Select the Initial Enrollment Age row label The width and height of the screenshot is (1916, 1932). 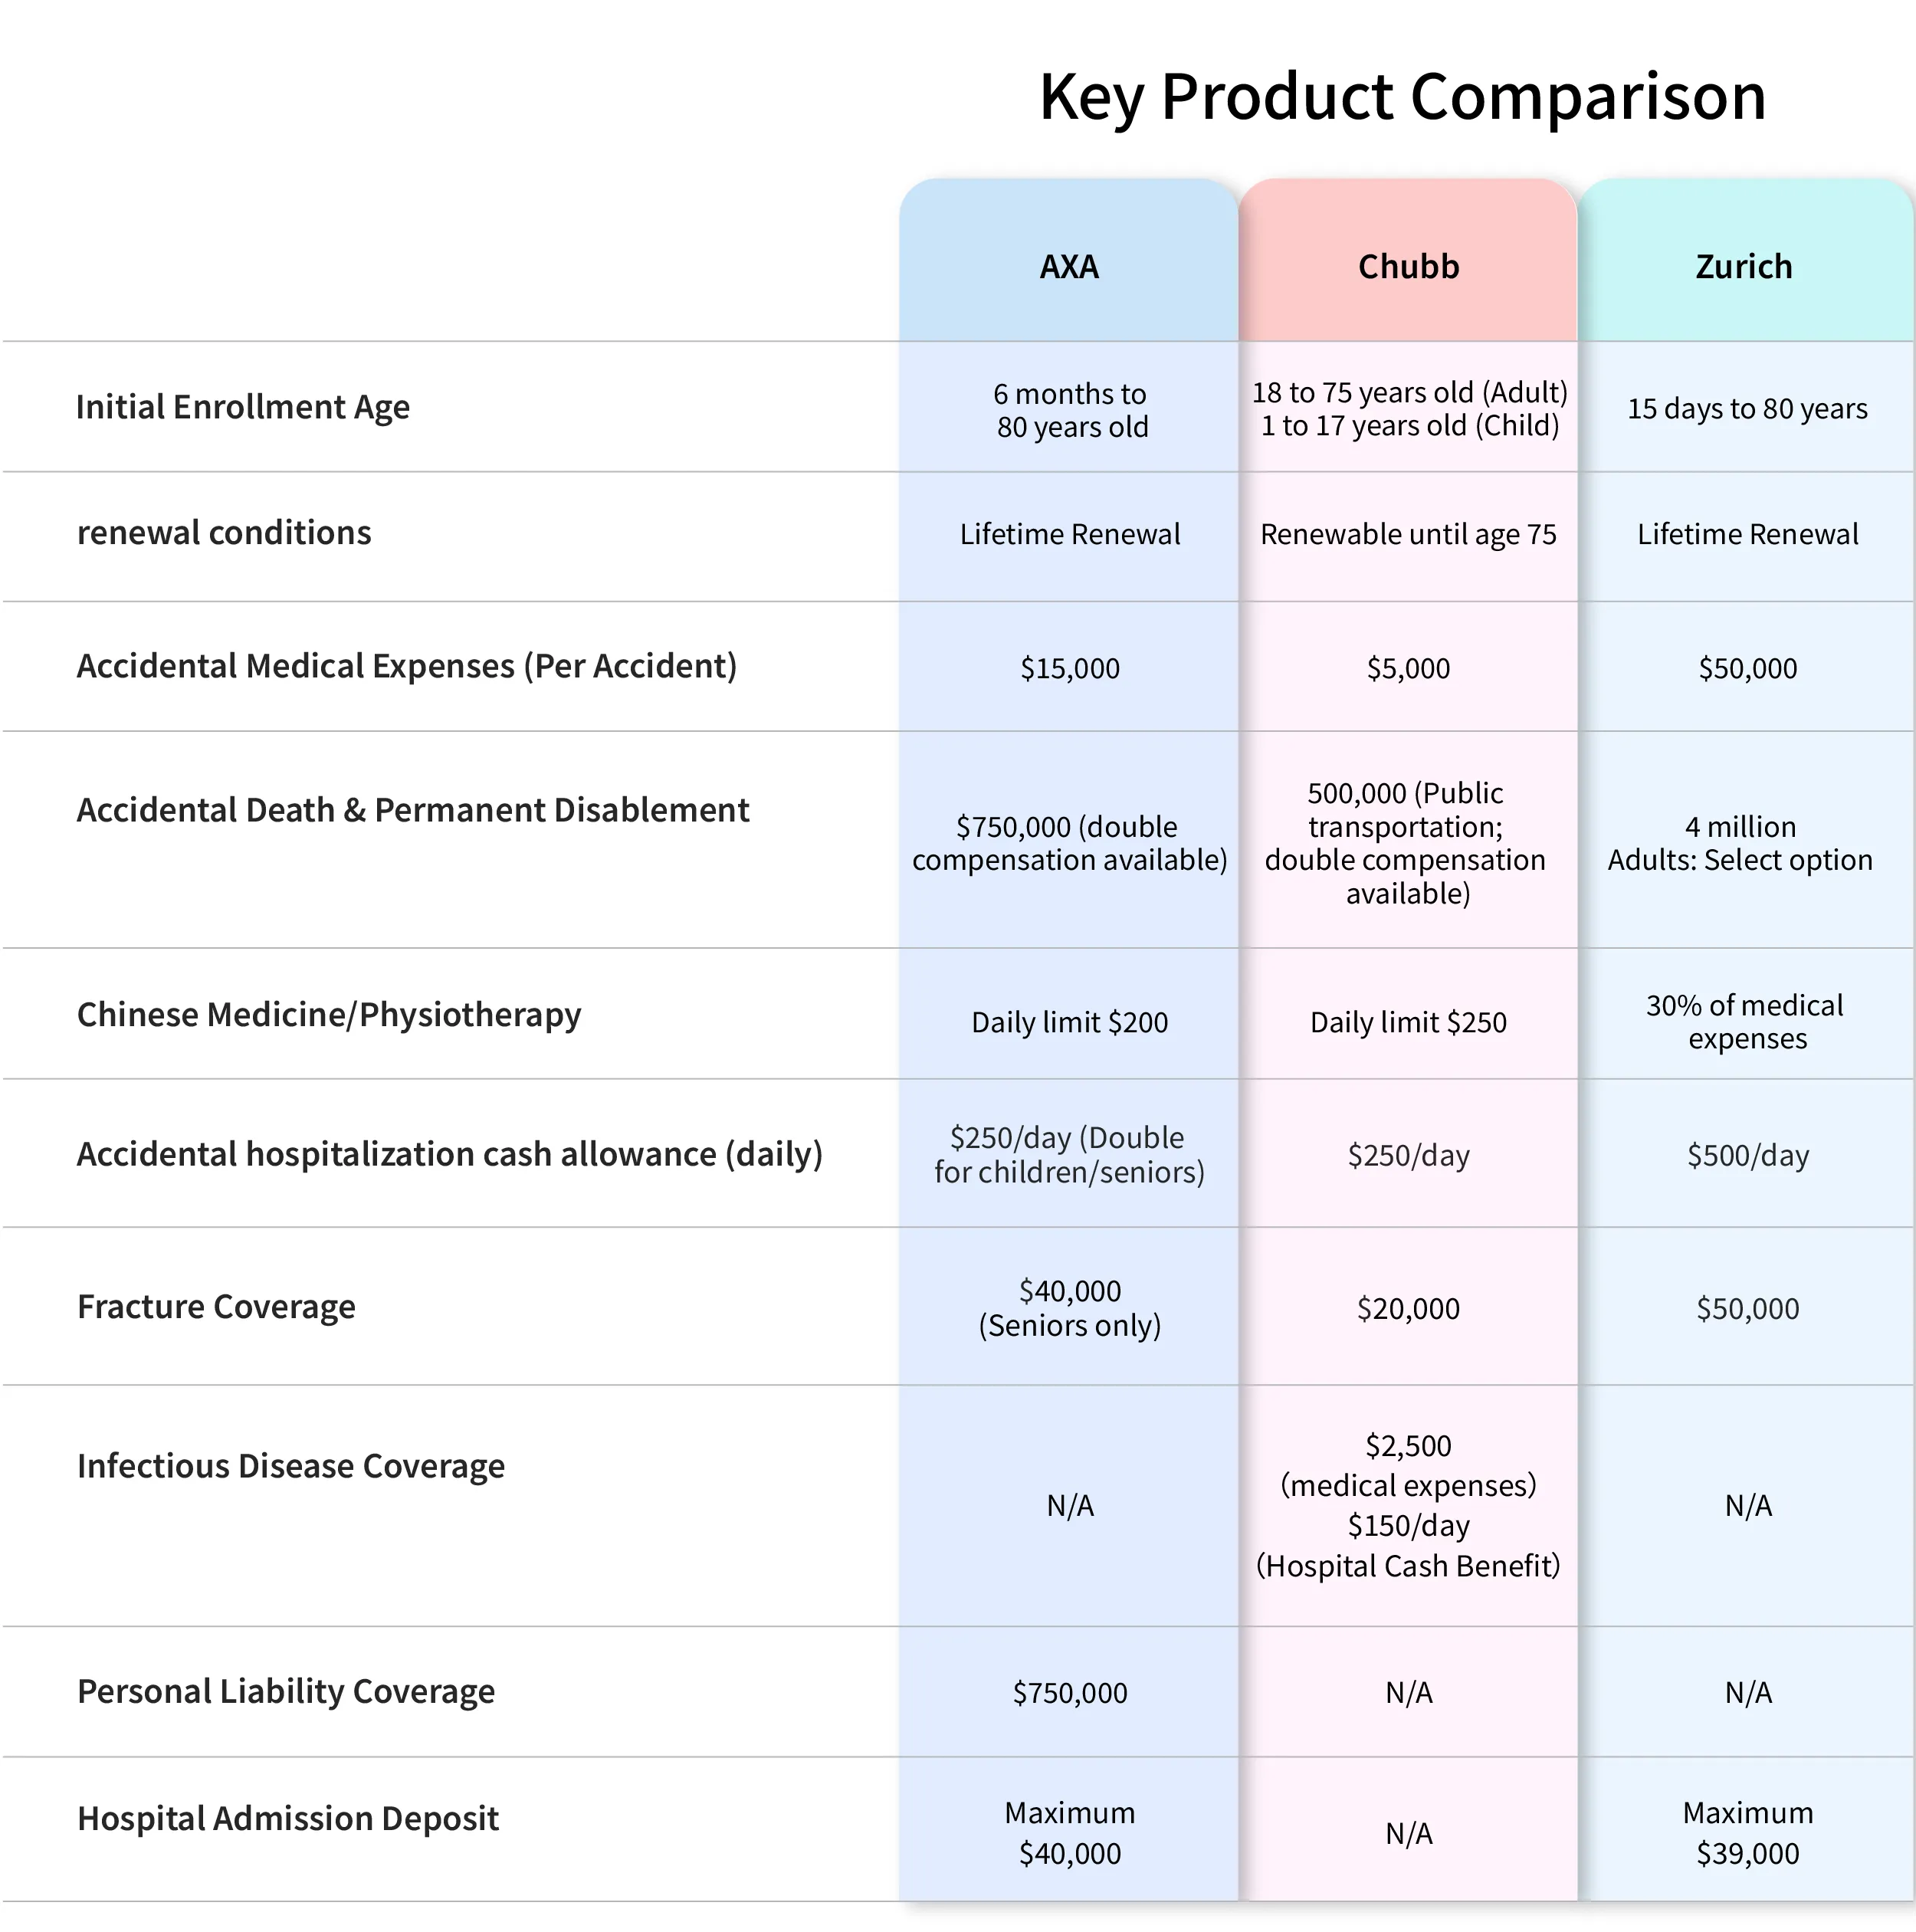click(243, 408)
